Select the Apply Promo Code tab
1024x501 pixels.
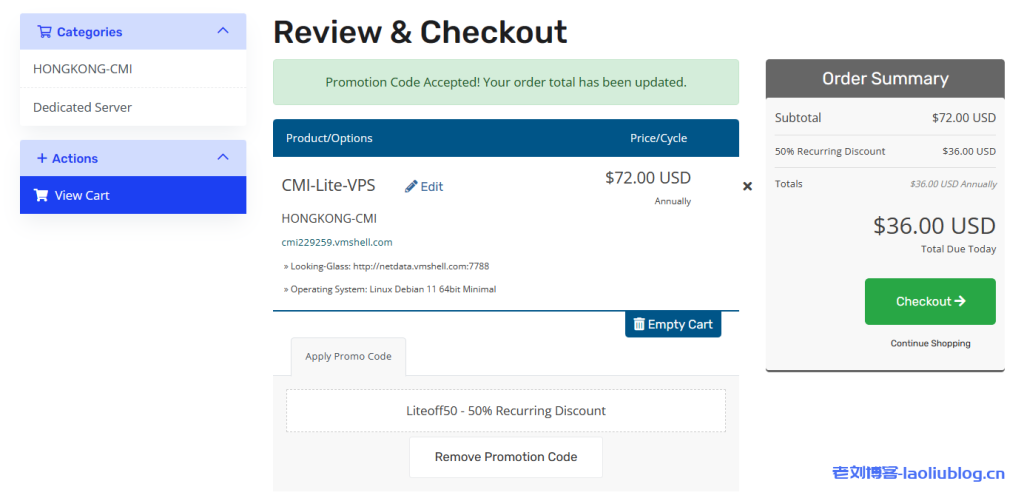348,356
